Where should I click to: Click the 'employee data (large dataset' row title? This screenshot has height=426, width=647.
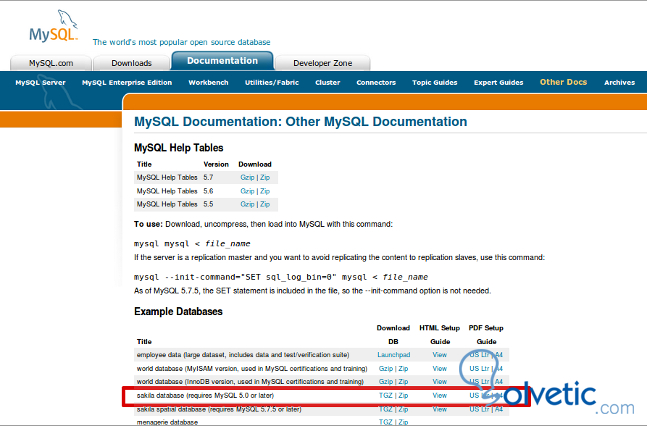point(243,355)
